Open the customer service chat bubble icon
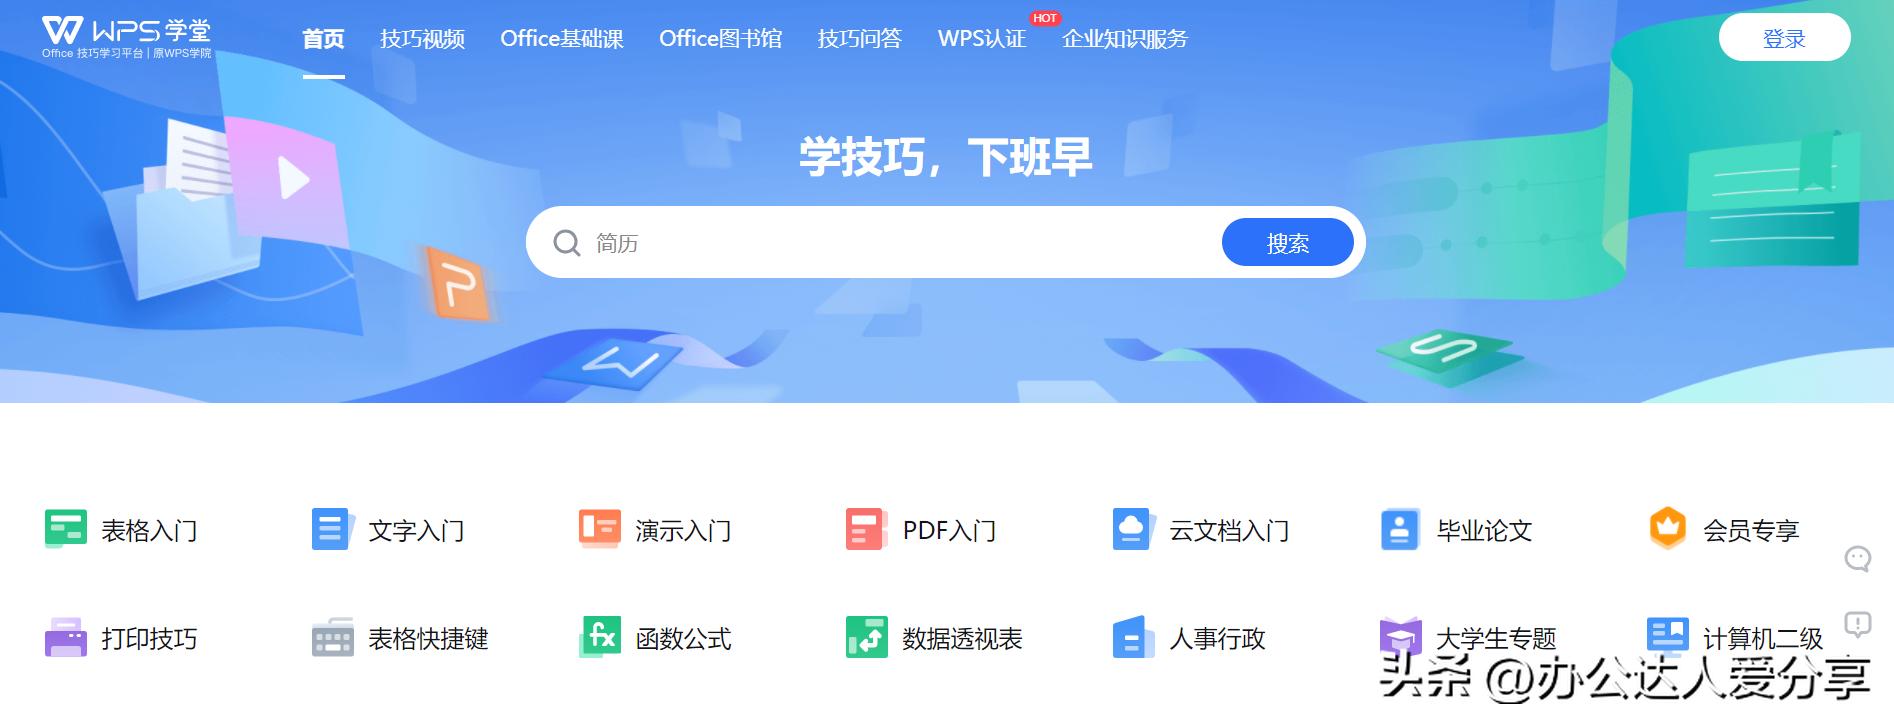 (x=1857, y=559)
